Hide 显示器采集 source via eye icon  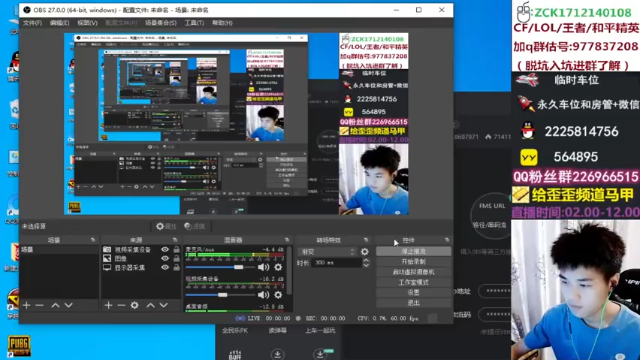pyautogui.click(x=165, y=268)
